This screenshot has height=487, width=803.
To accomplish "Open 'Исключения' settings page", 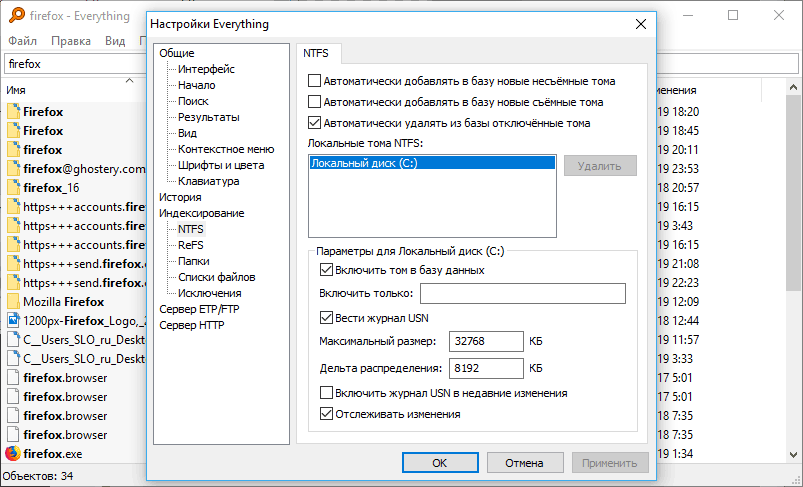I will click(x=209, y=293).
